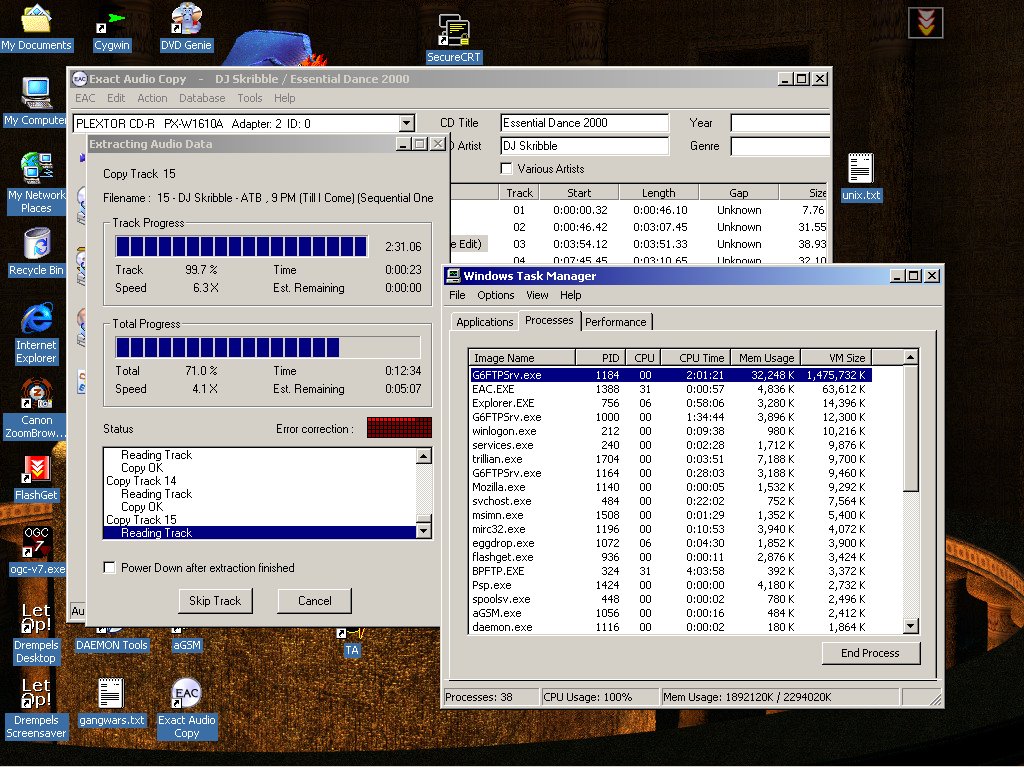Open the FlashGet desktop icon

pos(37,469)
